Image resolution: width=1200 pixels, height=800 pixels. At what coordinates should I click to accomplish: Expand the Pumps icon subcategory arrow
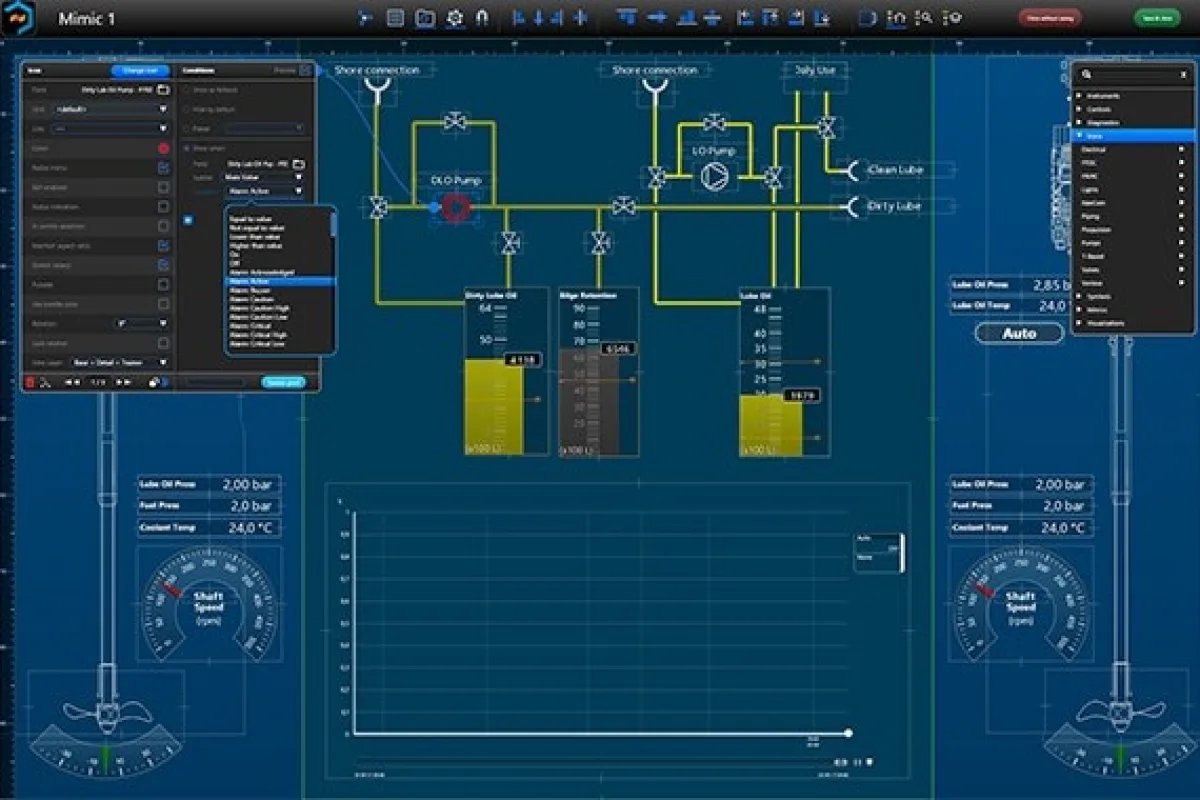1181,242
